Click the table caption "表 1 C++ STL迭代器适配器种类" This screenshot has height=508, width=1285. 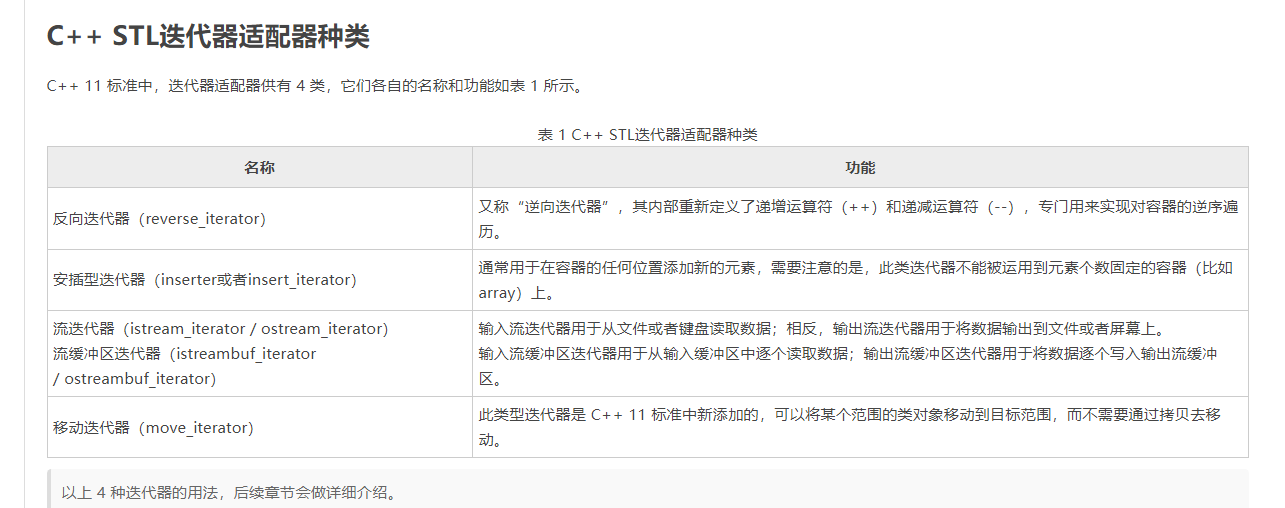click(x=647, y=135)
